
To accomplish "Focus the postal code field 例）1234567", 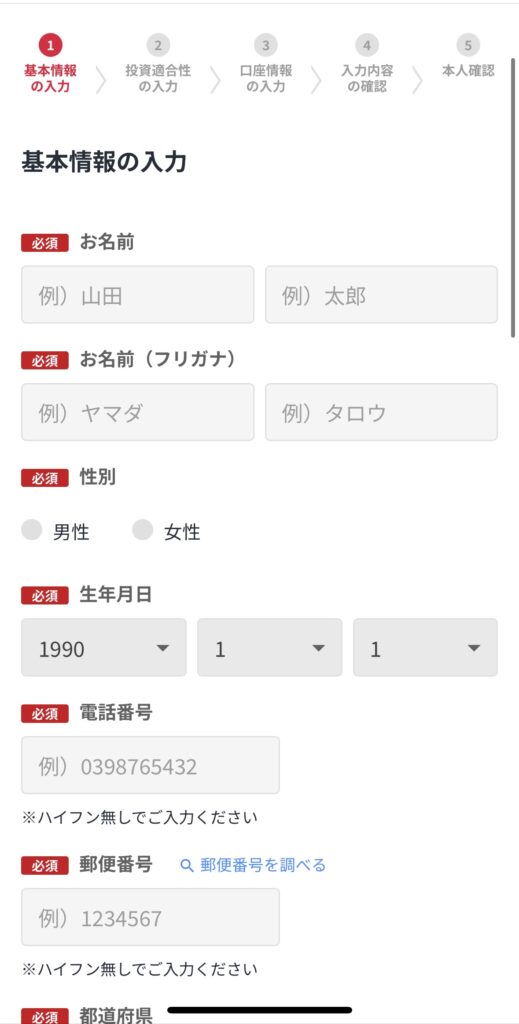I will (x=151, y=917).
